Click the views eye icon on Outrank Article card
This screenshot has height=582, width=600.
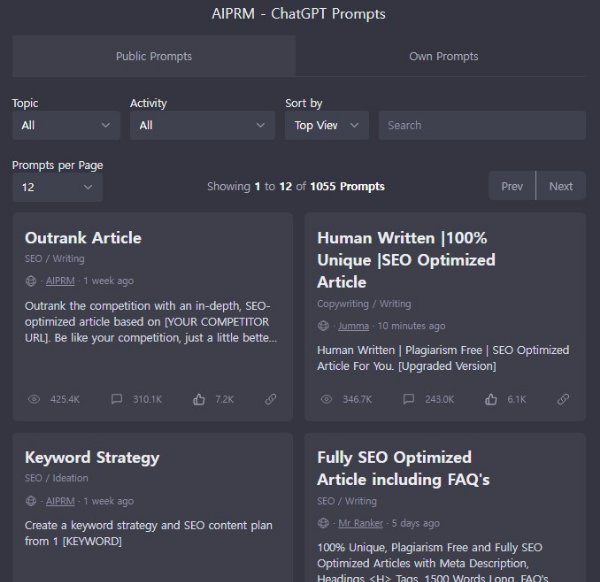click(x=34, y=399)
